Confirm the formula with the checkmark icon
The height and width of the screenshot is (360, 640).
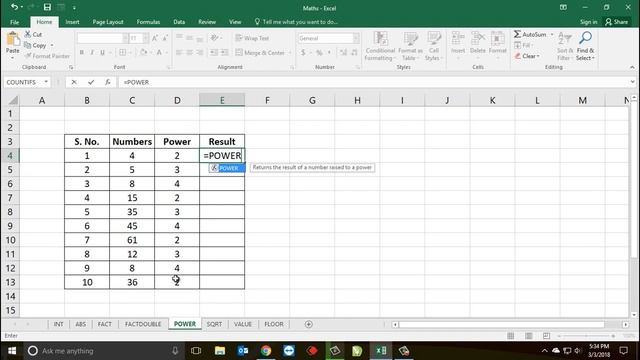(x=91, y=82)
